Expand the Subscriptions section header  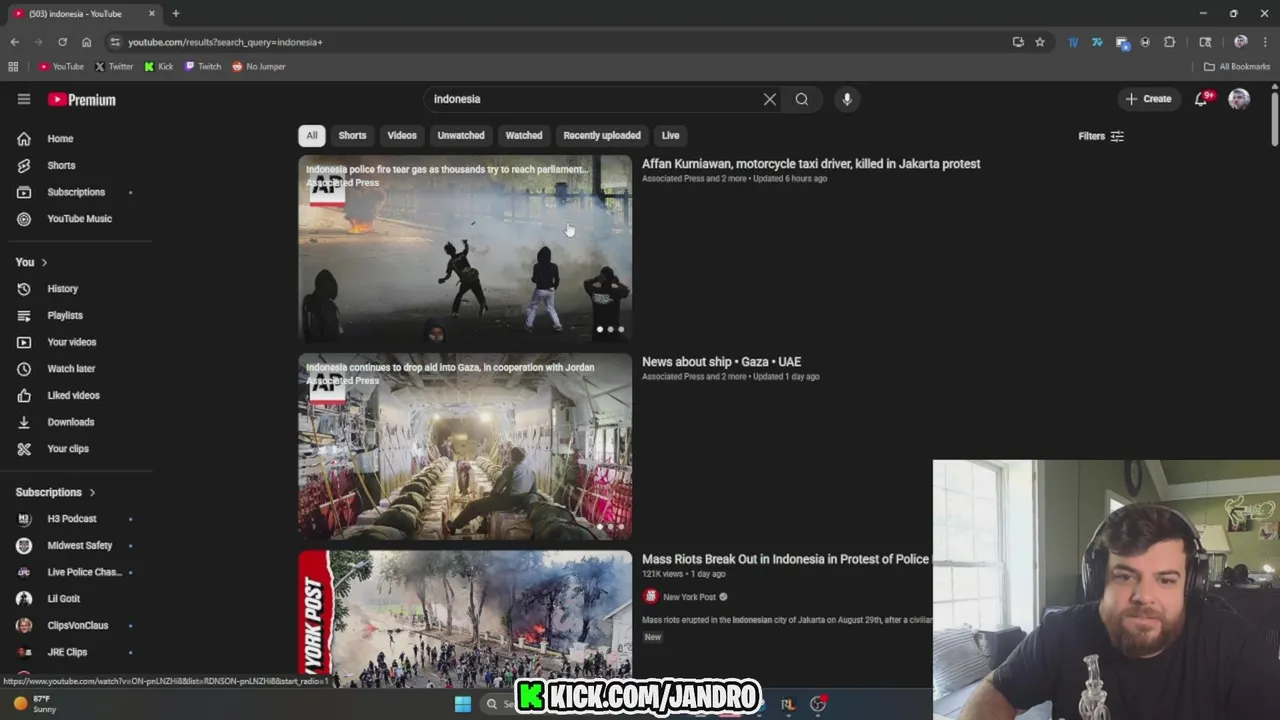pyautogui.click(x=56, y=492)
